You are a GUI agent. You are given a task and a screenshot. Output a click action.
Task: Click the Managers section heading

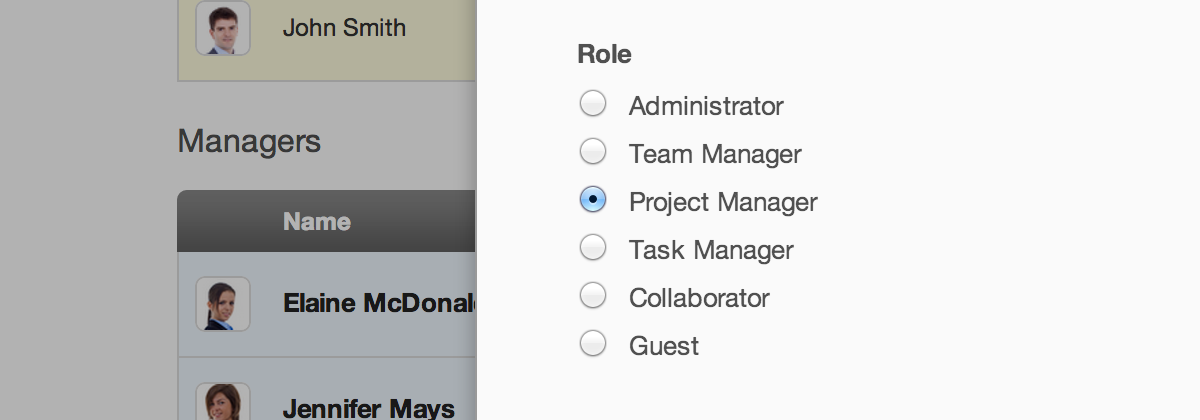[249, 141]
